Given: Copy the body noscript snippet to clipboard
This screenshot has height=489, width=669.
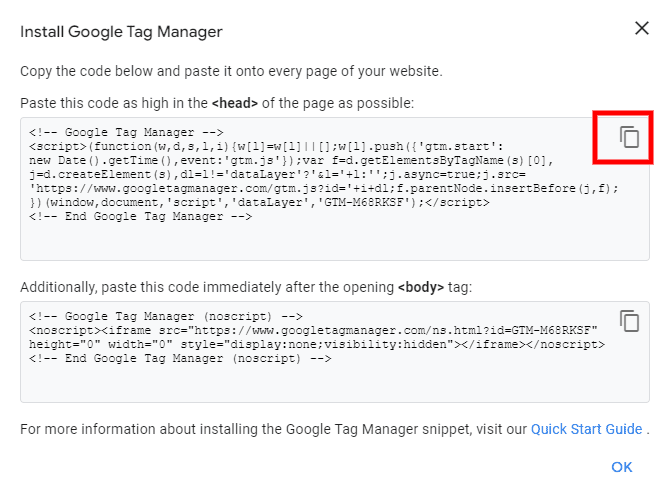Looking at the screenshot, I should tap(629, 320).
